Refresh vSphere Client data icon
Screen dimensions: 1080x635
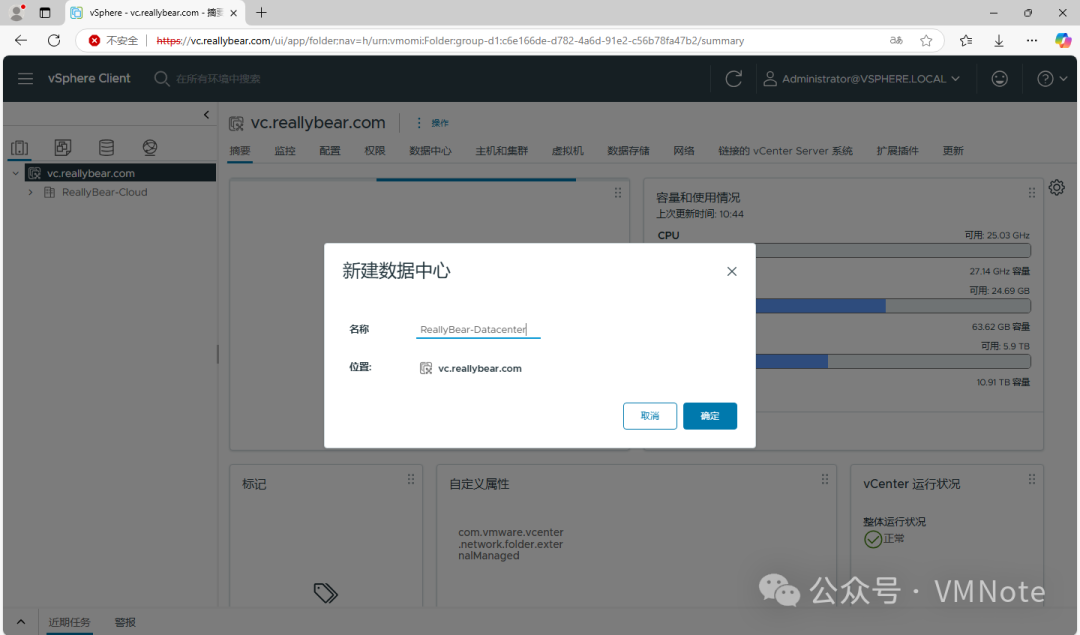point(734,79)
